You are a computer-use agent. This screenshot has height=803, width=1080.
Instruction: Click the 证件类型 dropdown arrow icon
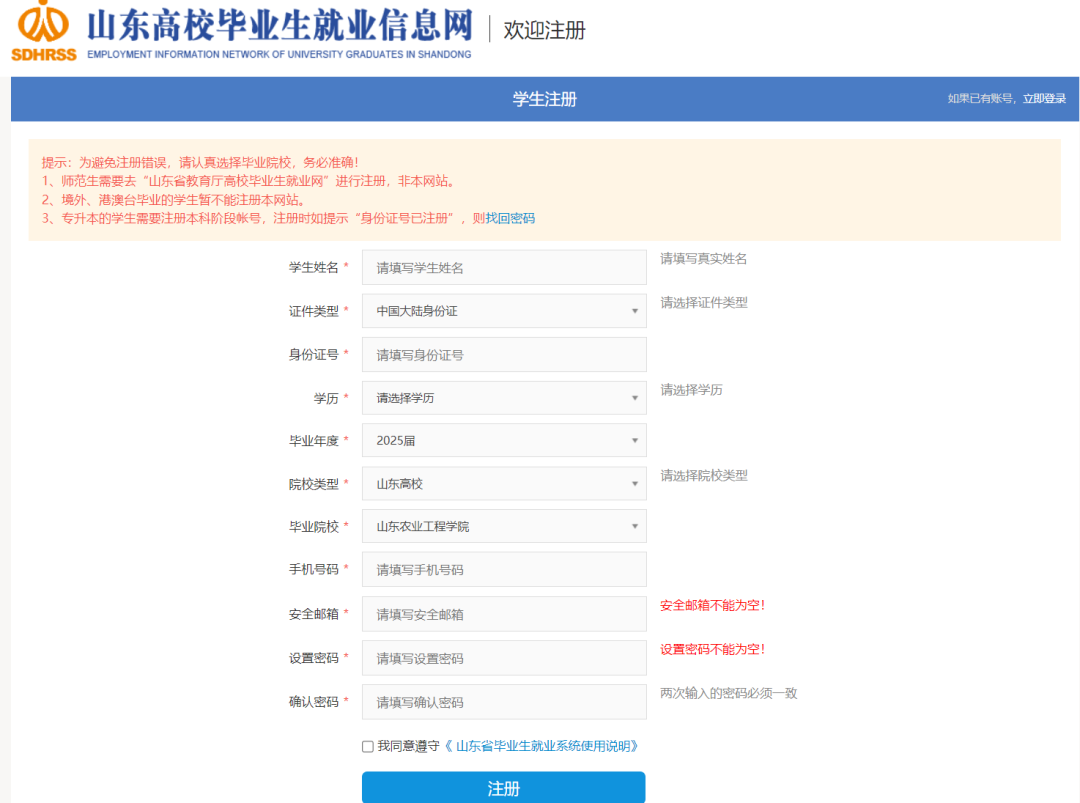click(x=634, y=311)
